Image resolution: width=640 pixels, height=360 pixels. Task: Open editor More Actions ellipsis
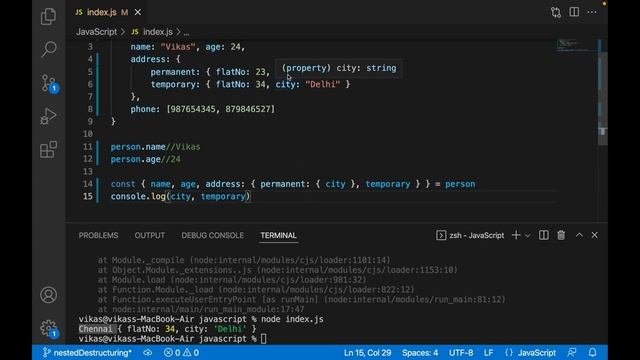coord(592,12)
